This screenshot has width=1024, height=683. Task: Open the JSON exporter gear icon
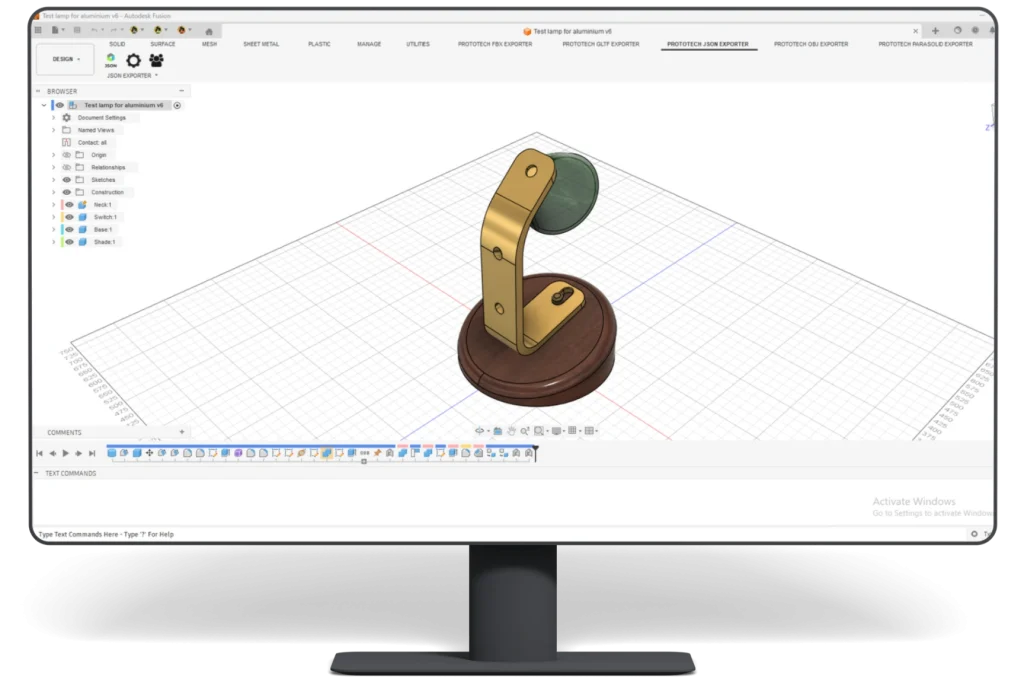pos(133,60)
